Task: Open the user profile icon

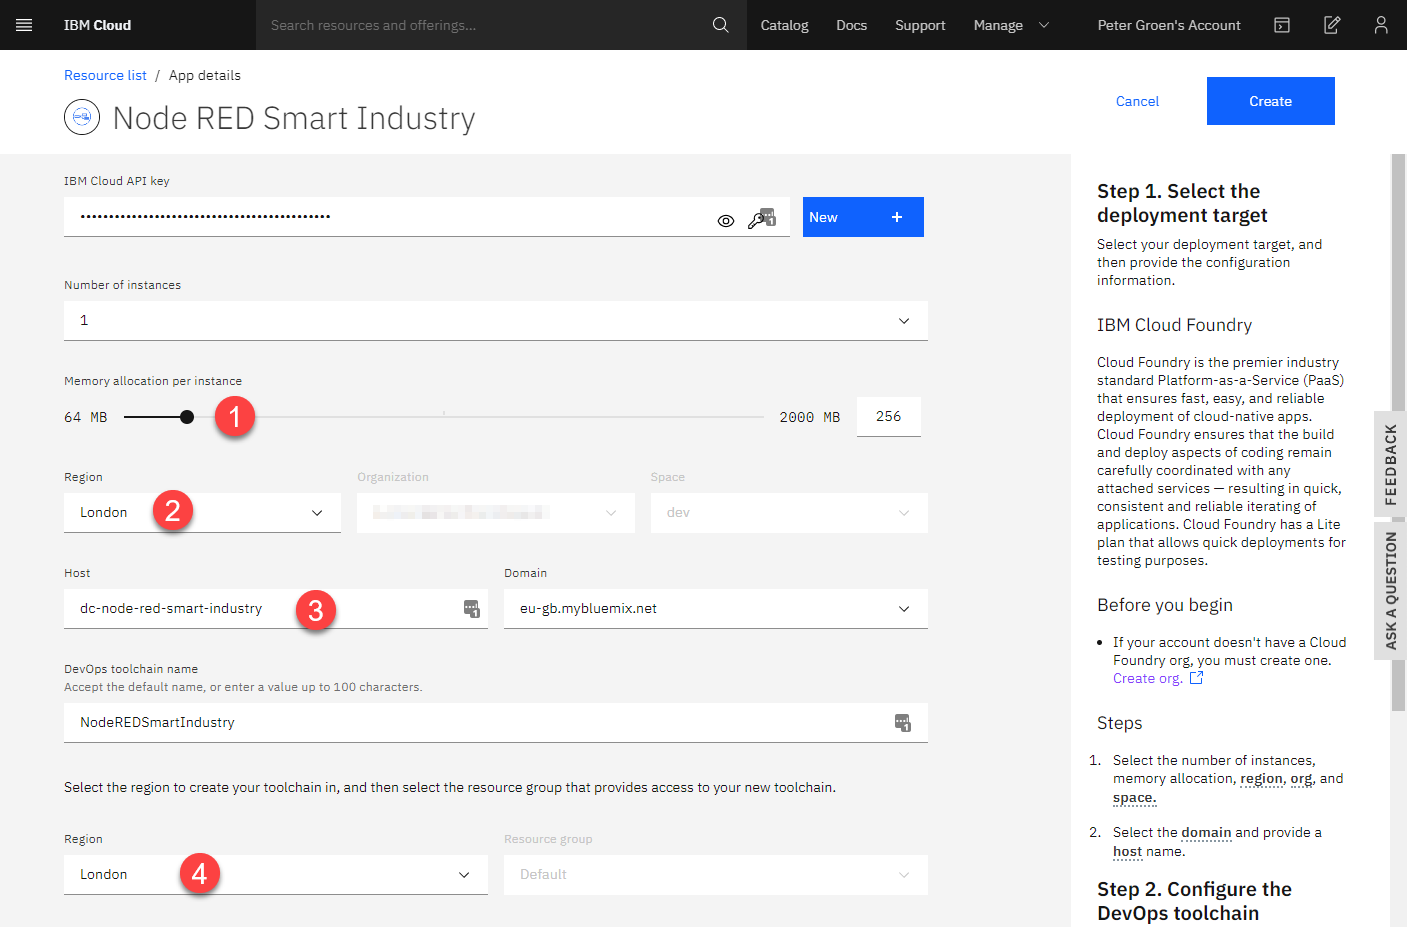Action: tap(1381, 25)
